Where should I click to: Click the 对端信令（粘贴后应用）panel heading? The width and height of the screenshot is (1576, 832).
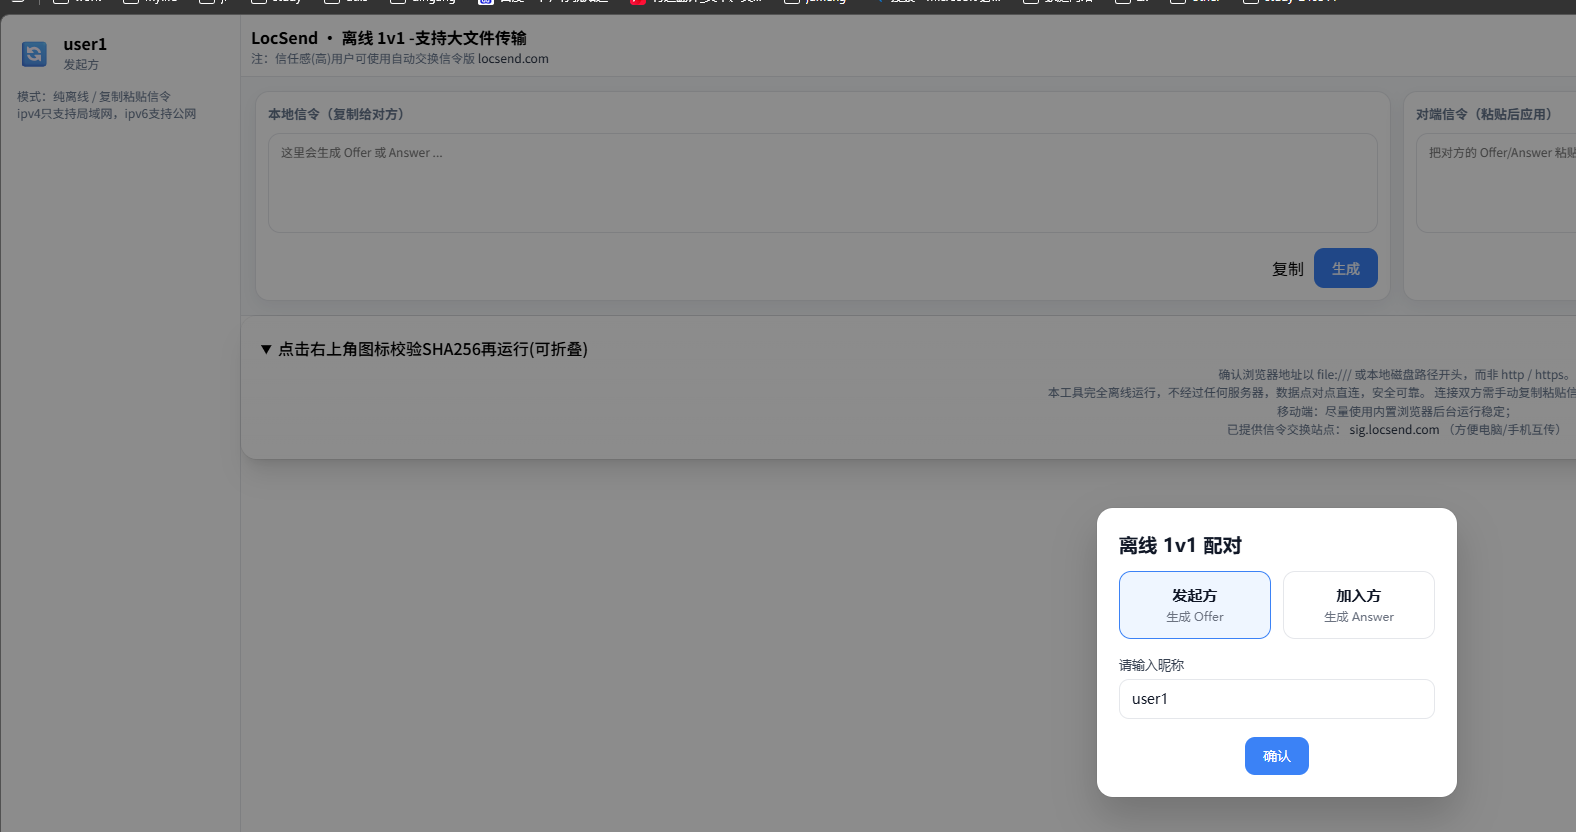(1484, 114)
